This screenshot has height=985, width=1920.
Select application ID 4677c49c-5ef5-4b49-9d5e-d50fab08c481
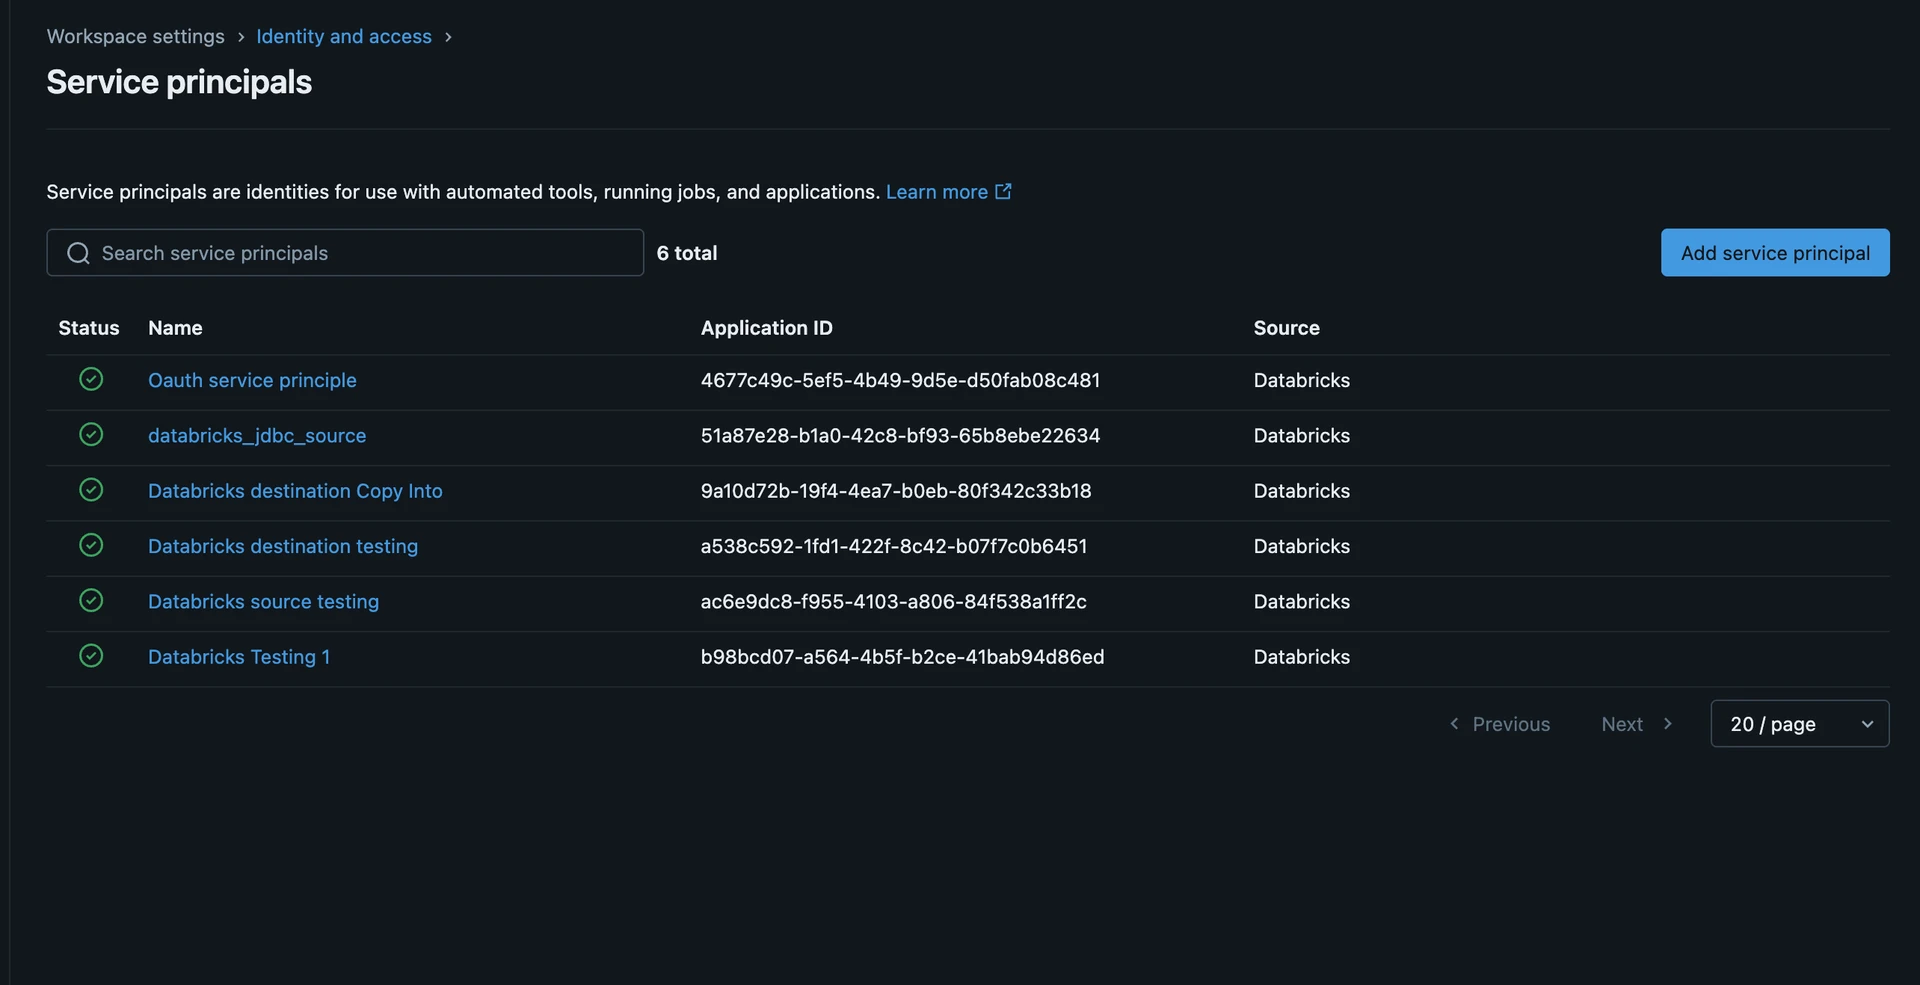900,380
